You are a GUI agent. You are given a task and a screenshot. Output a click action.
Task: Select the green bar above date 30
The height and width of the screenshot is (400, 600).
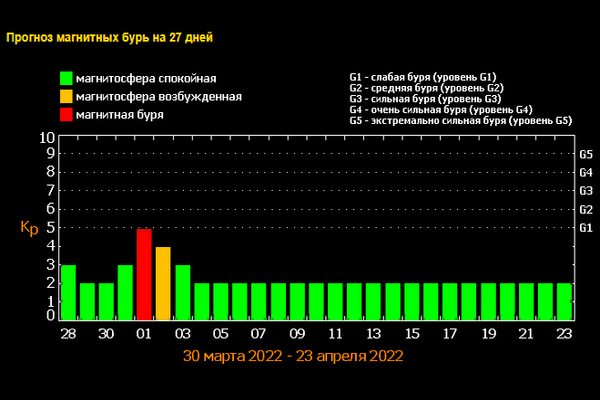click(x=106, y=302)
